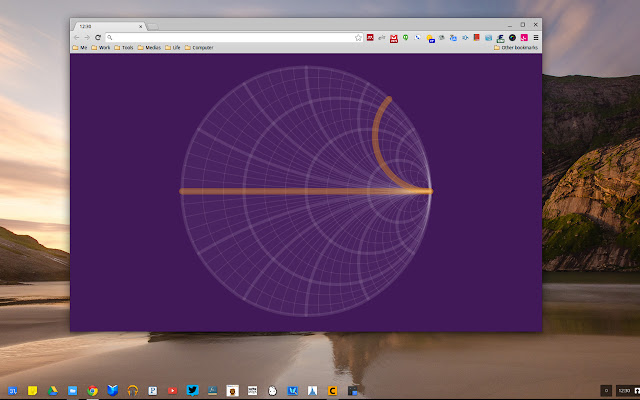Open the Twitter app on the shelf

tap(192, 391)
